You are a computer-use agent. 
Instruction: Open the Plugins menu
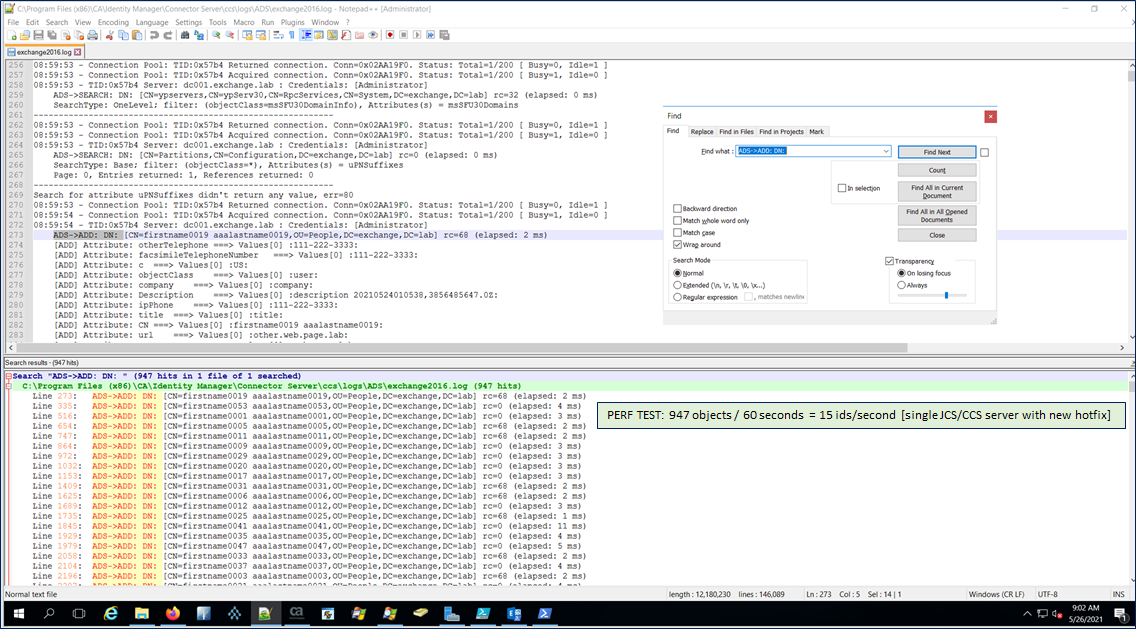293,22
